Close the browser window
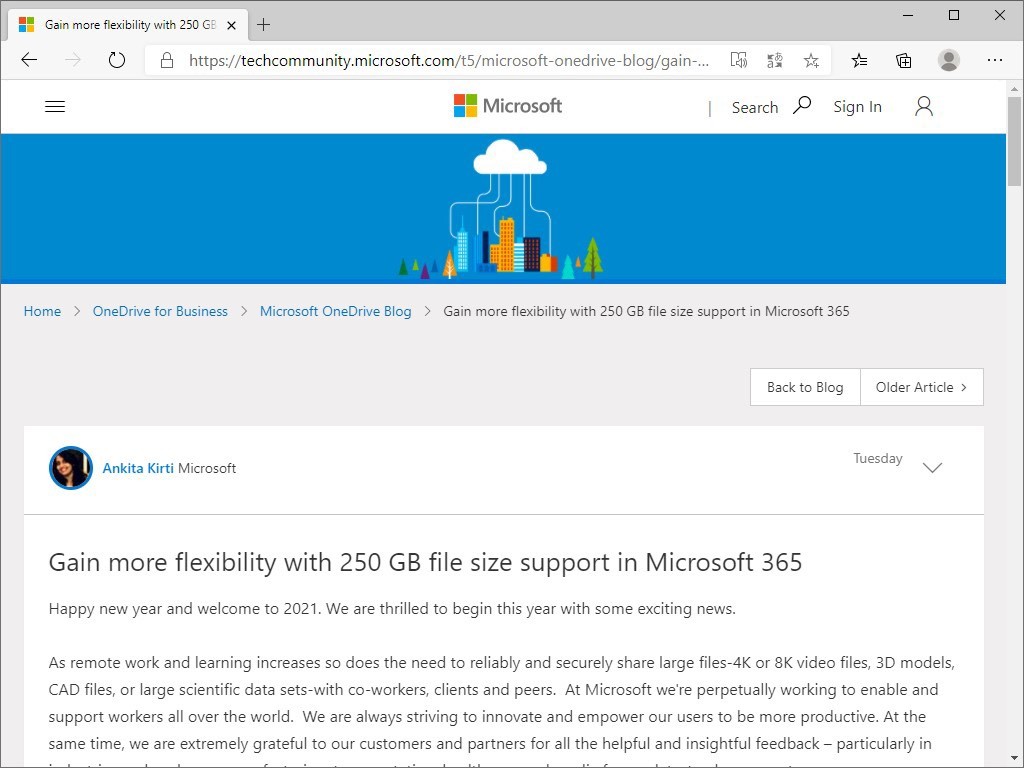This screenshot has height=768, width=1024. click(1000, 15)
